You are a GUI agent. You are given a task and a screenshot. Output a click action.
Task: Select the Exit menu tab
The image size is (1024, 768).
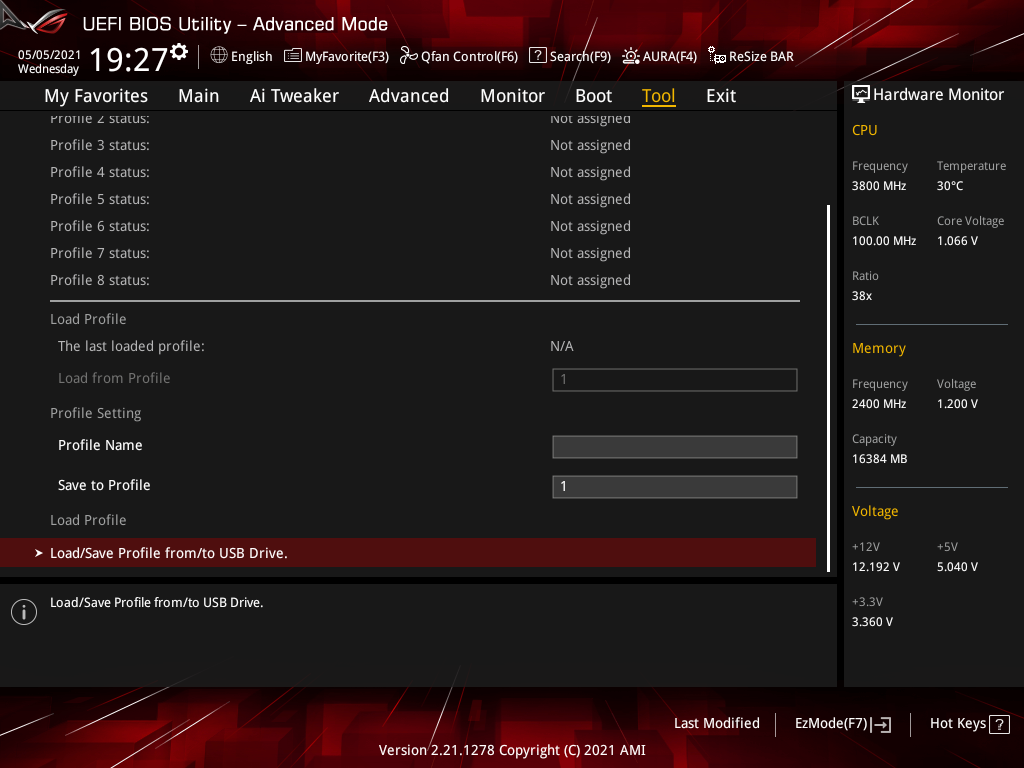[721, 96]
